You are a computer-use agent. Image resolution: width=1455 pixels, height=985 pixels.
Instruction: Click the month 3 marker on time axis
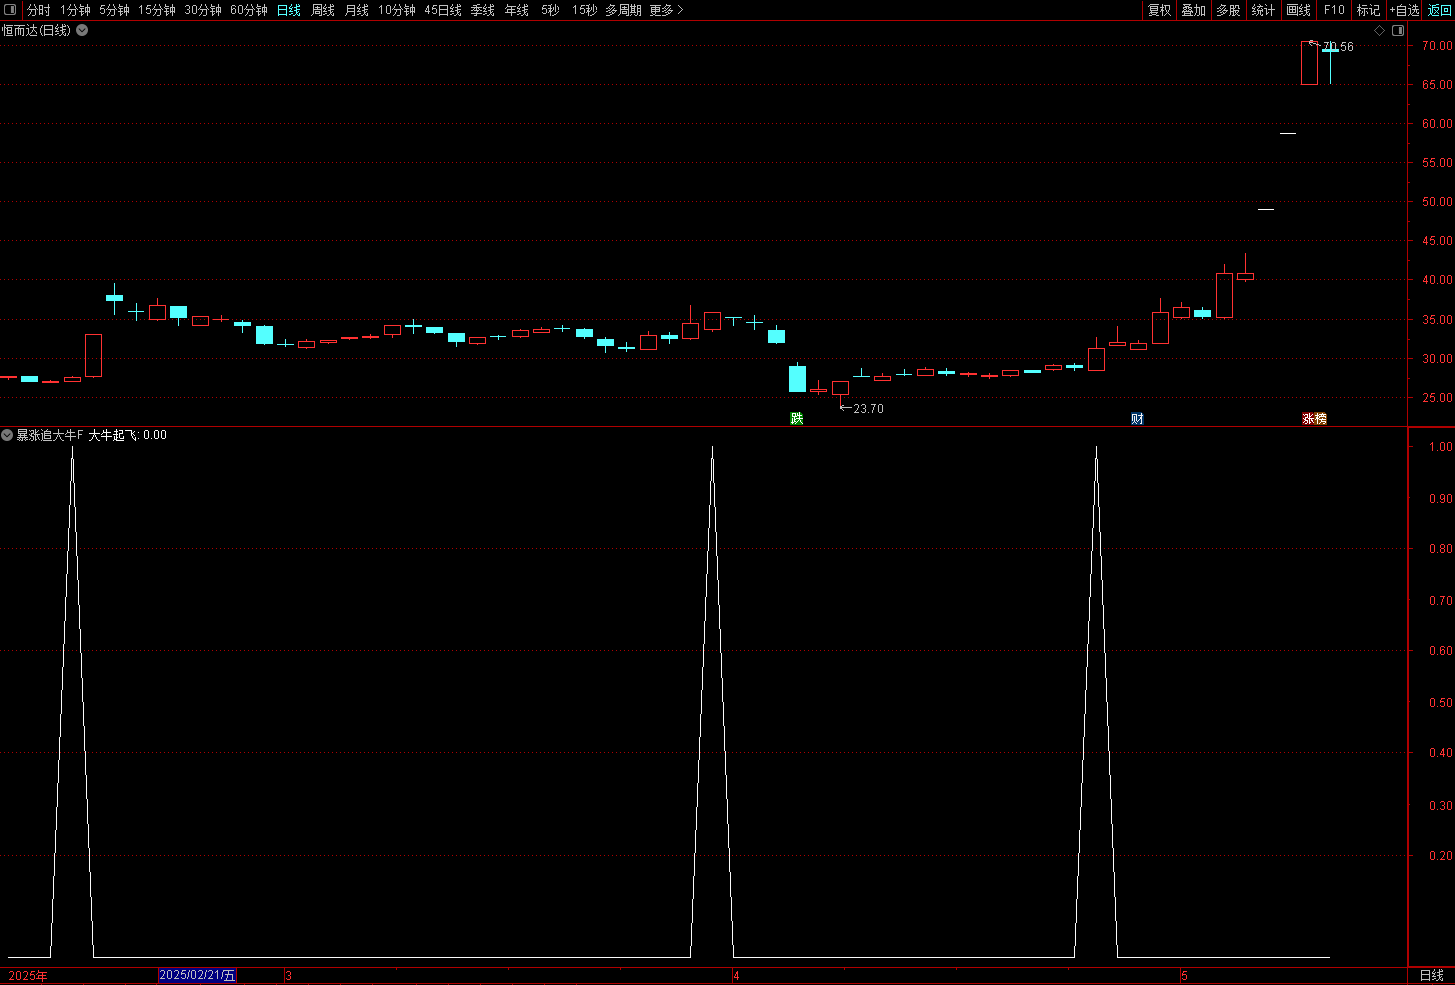click(x=288, y=975)
